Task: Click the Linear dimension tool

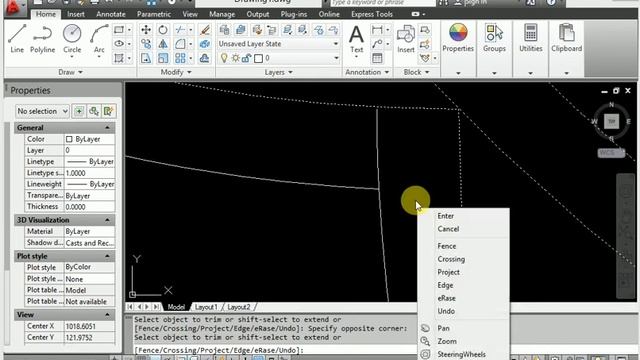Action: point(377,30)
